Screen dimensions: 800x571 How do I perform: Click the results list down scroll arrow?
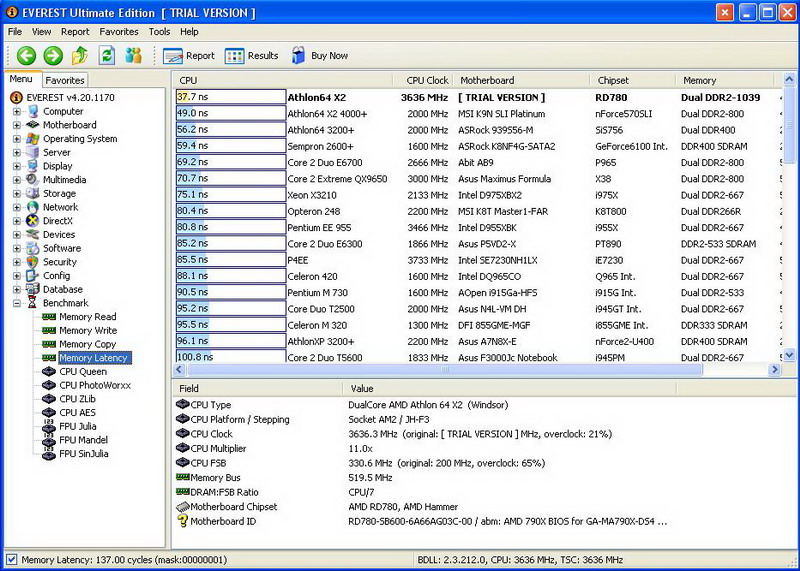(789, 355)
